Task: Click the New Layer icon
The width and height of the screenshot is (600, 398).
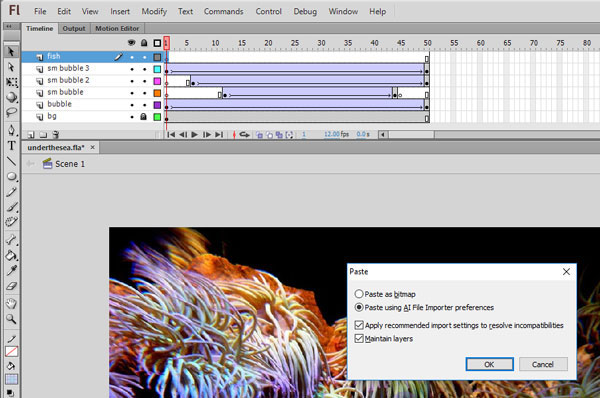Action: click(31, 135)
